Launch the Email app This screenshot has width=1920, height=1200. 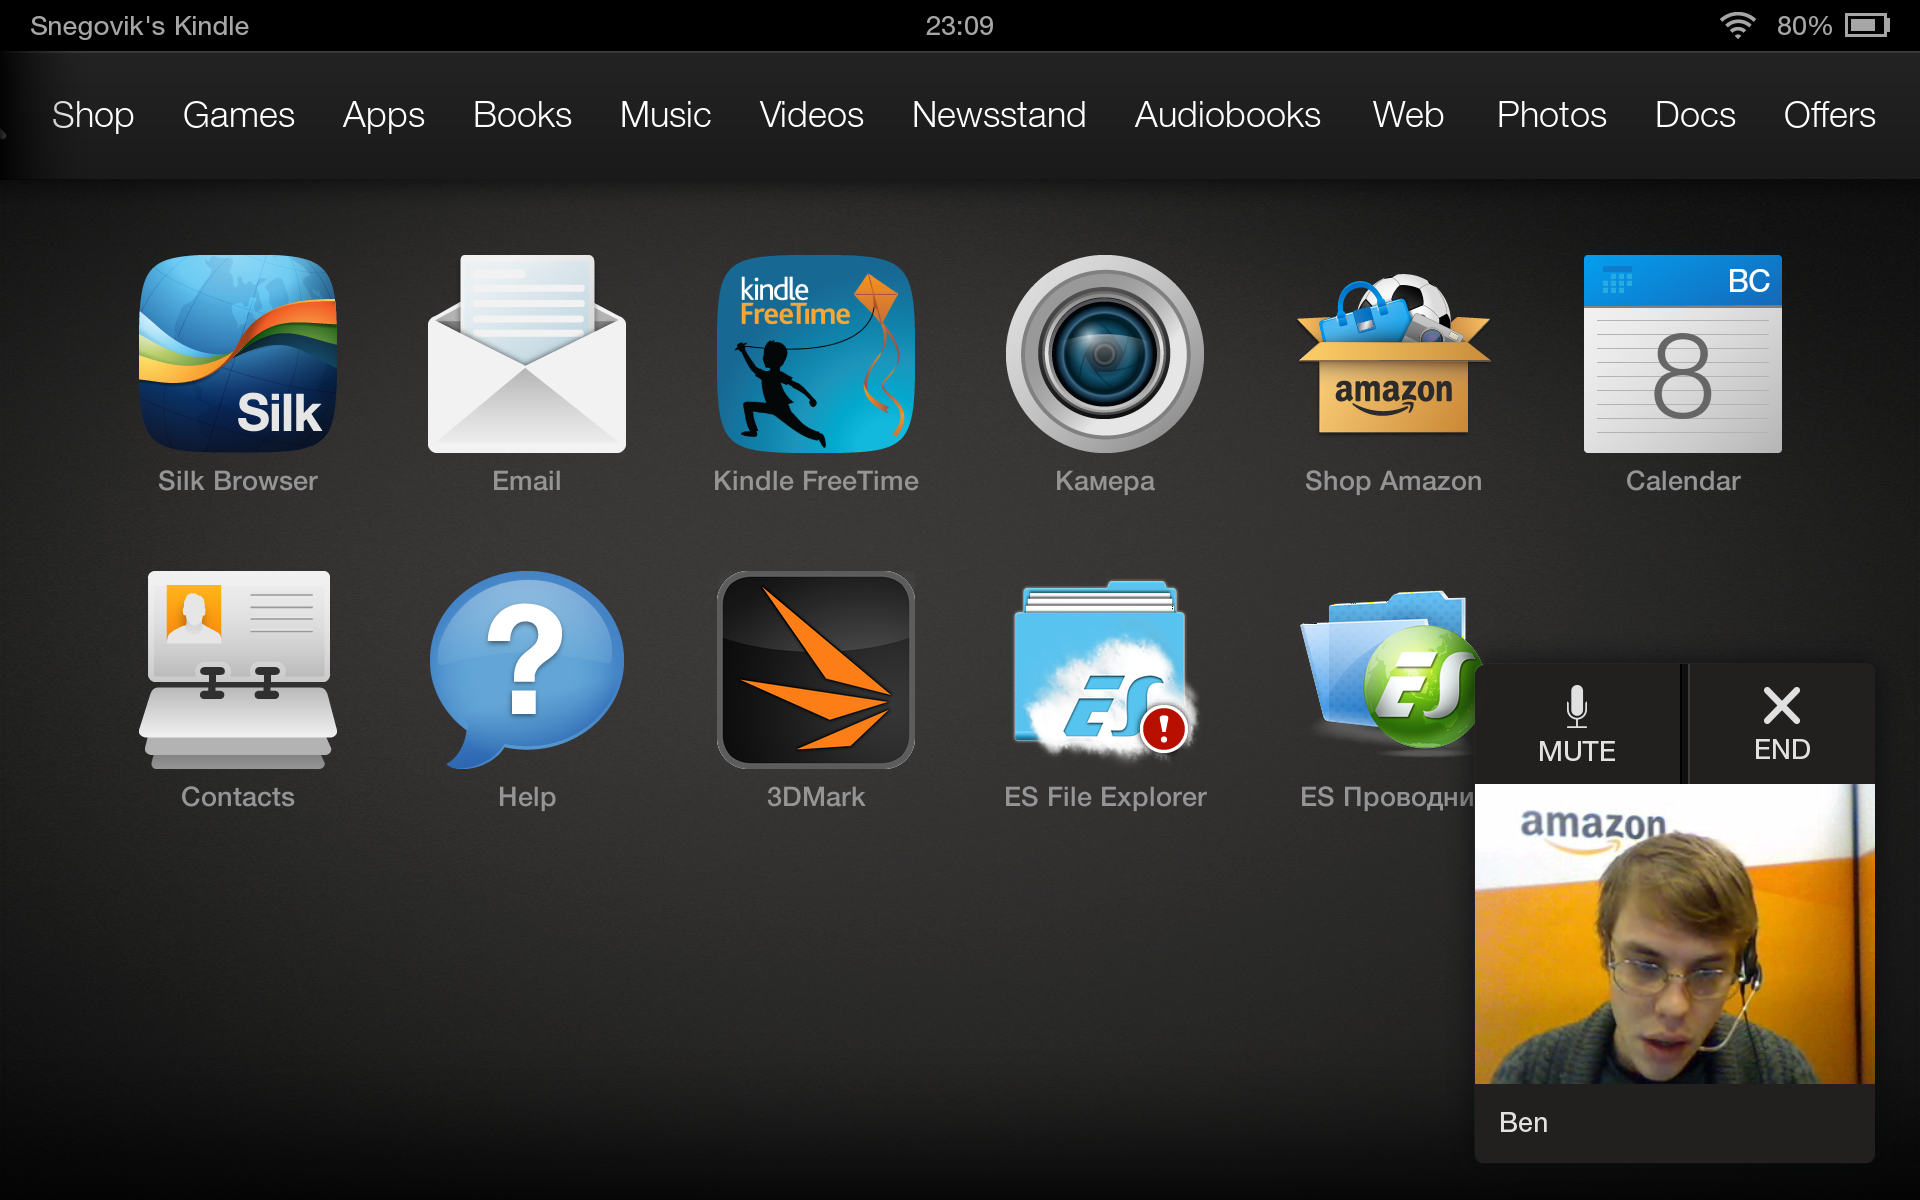pos(527,355)
